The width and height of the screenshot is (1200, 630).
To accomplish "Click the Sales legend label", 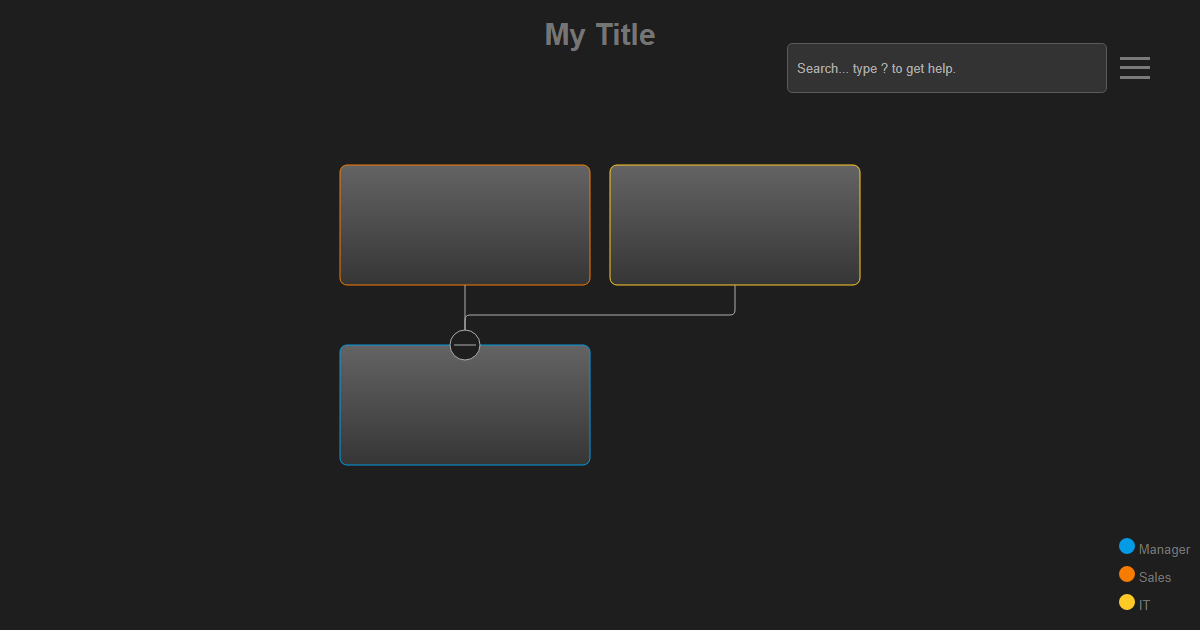I will 1155,578.
